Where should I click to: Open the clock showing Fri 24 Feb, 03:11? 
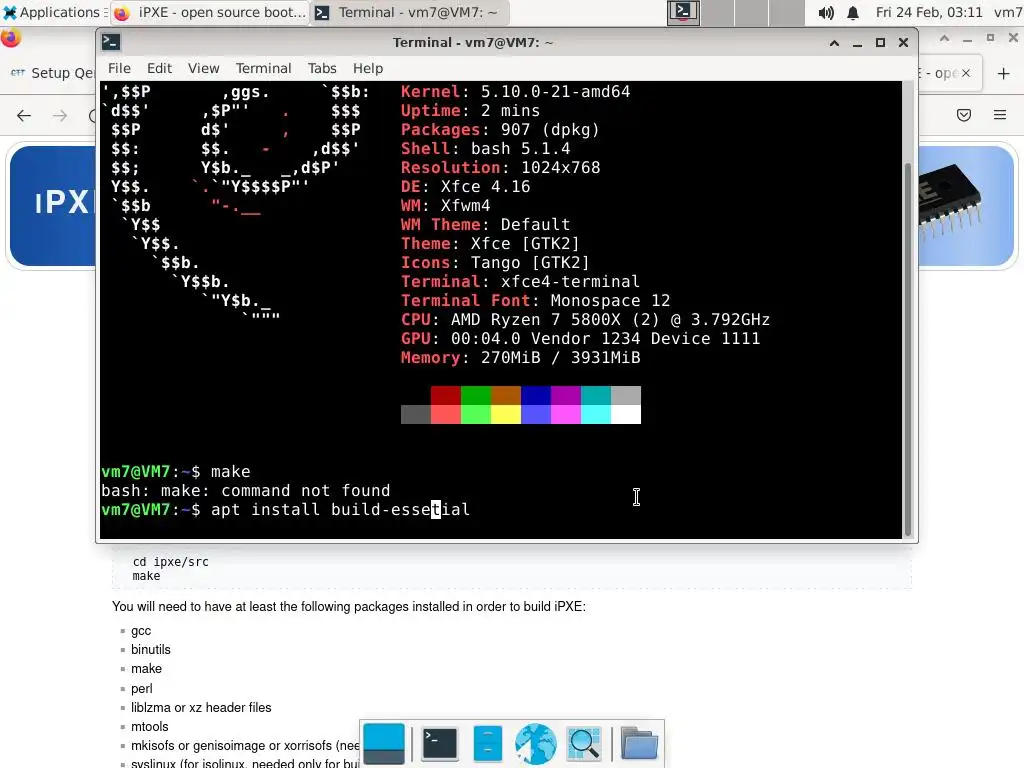click(x=929, y=12)
